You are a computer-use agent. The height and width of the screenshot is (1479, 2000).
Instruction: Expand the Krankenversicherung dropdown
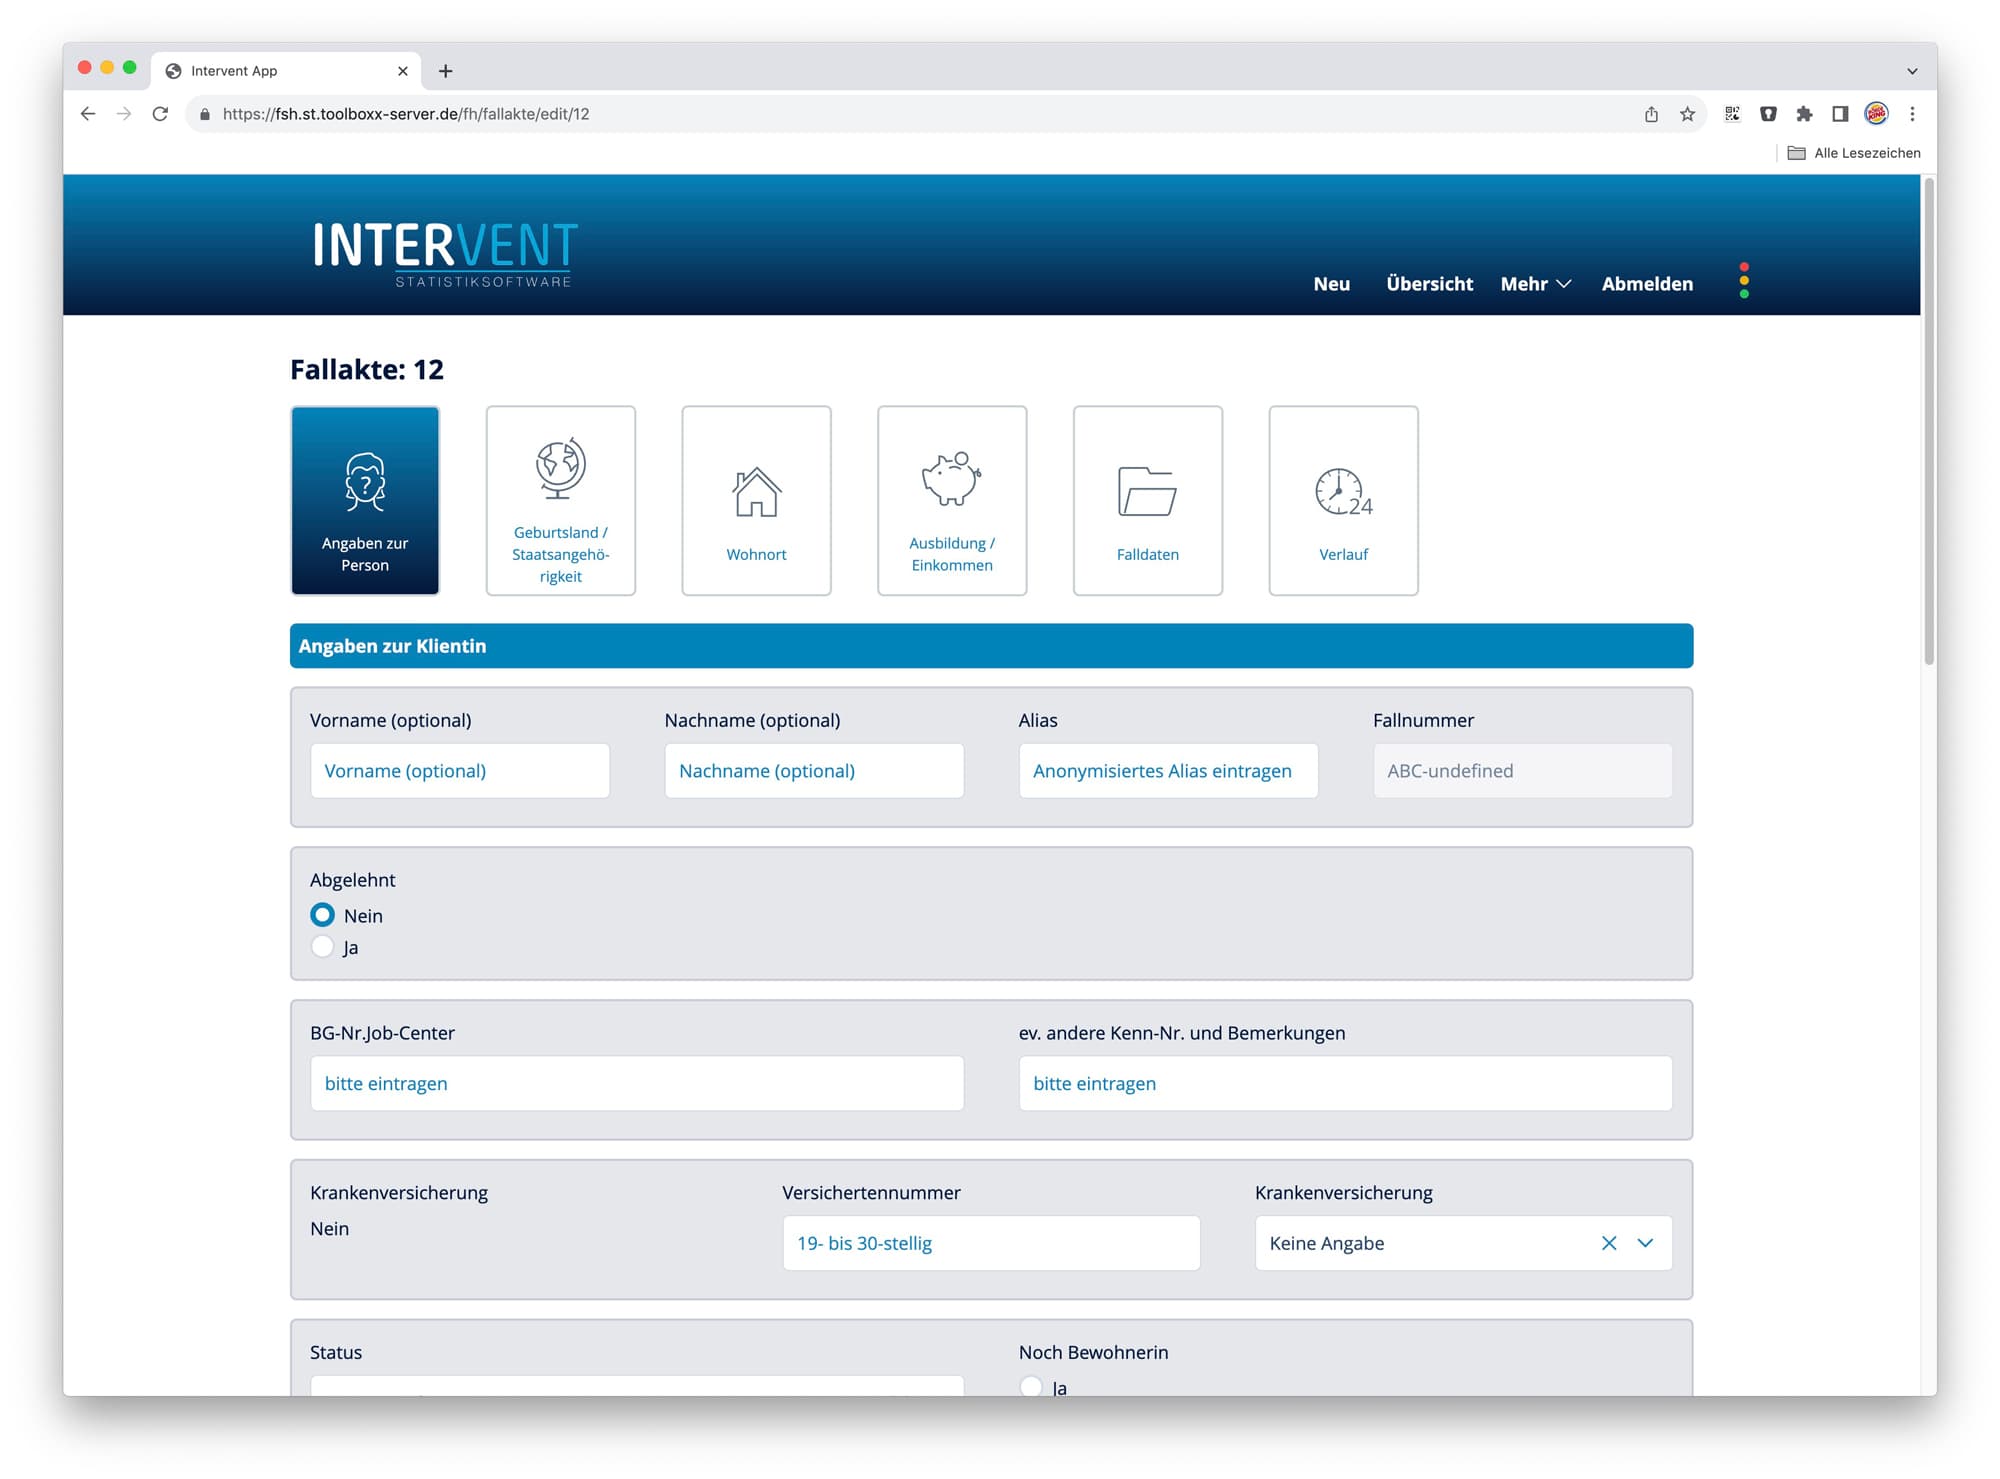[1643, 1243]
